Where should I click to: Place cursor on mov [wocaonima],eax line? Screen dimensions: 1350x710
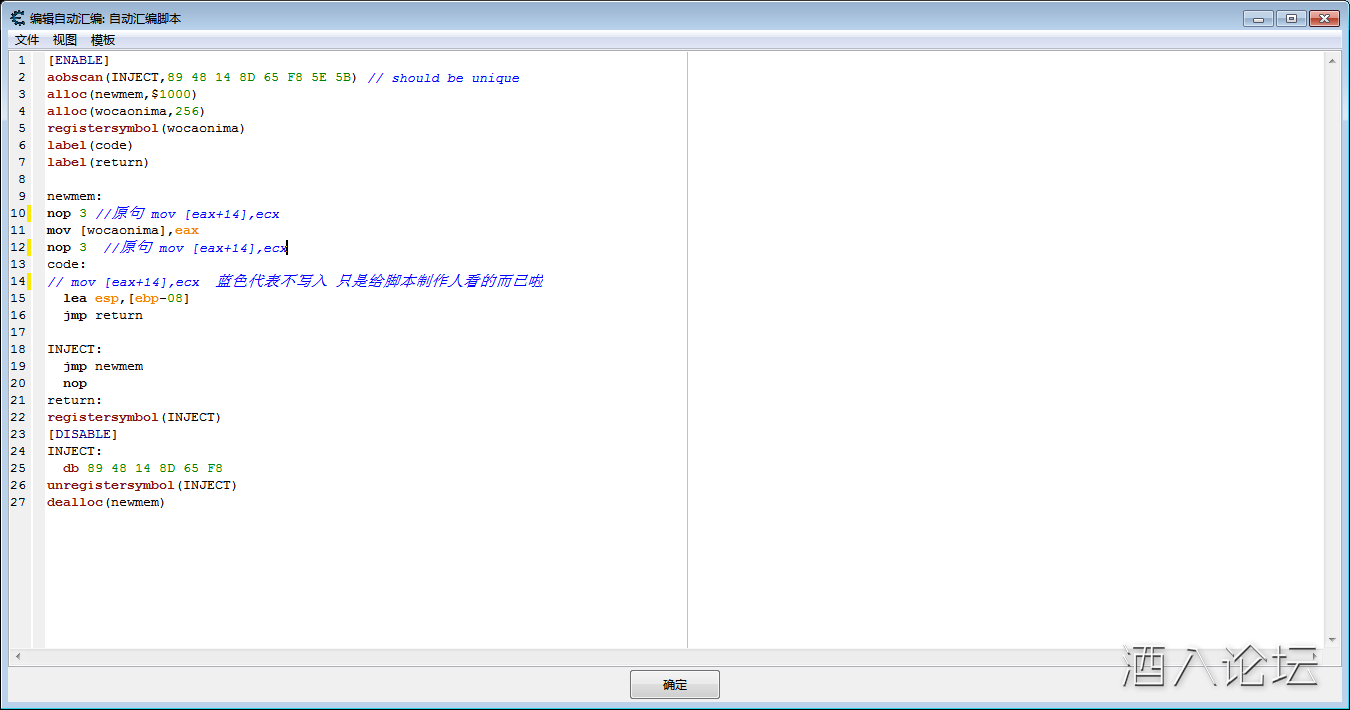pyautogui.click(x=123, y=230)
